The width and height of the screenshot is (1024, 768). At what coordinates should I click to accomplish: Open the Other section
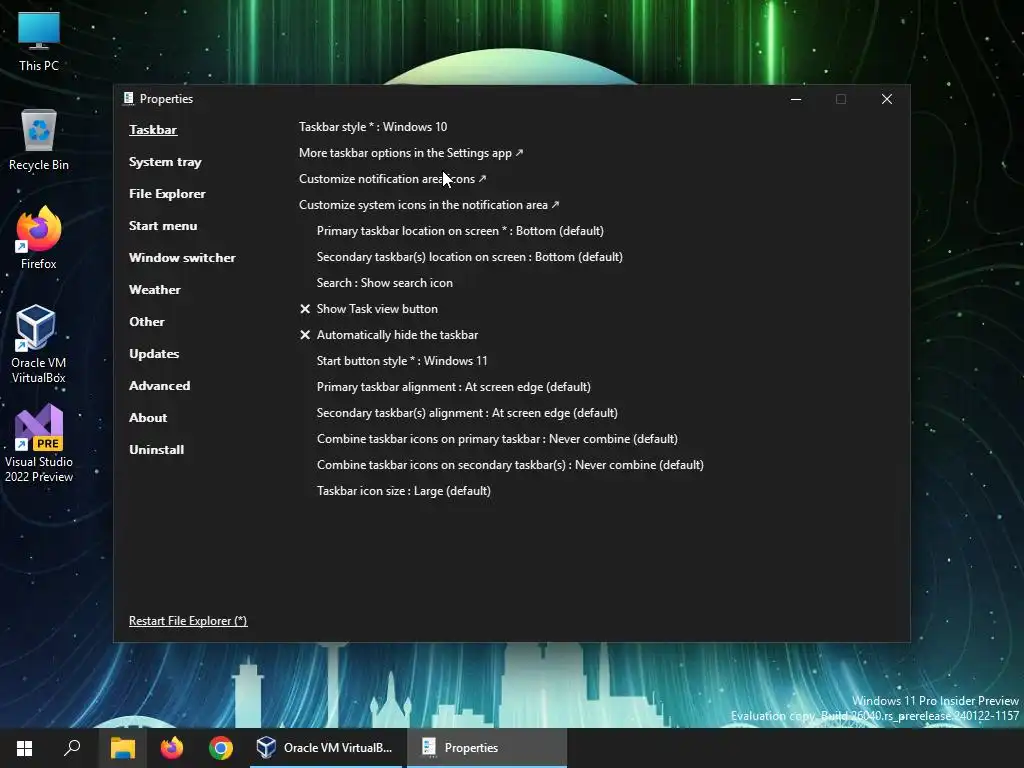(x=147, y=322)
